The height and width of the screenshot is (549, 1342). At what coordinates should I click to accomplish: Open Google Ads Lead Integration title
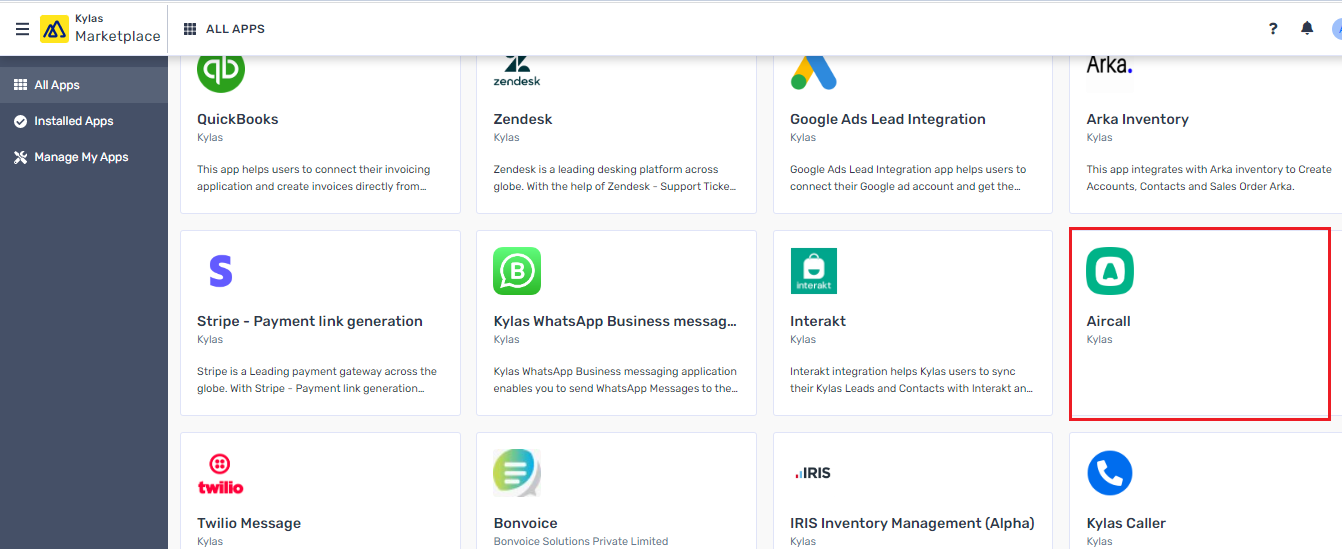(x=888, y=119)
